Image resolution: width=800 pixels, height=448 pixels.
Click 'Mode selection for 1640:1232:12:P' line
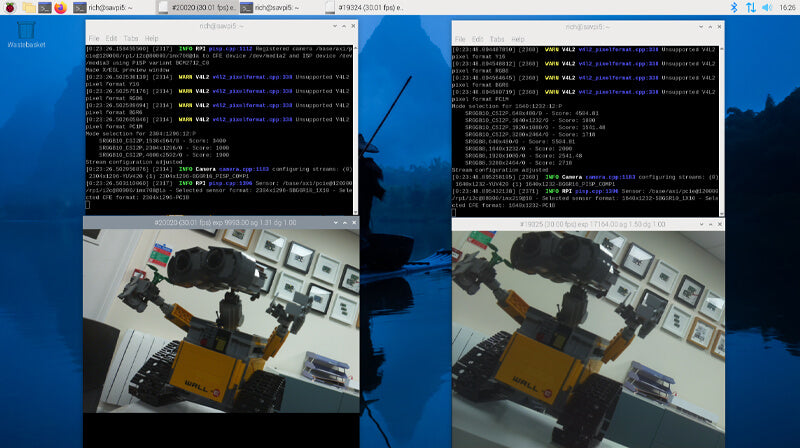pyautogui.click(x=507, y=106)
